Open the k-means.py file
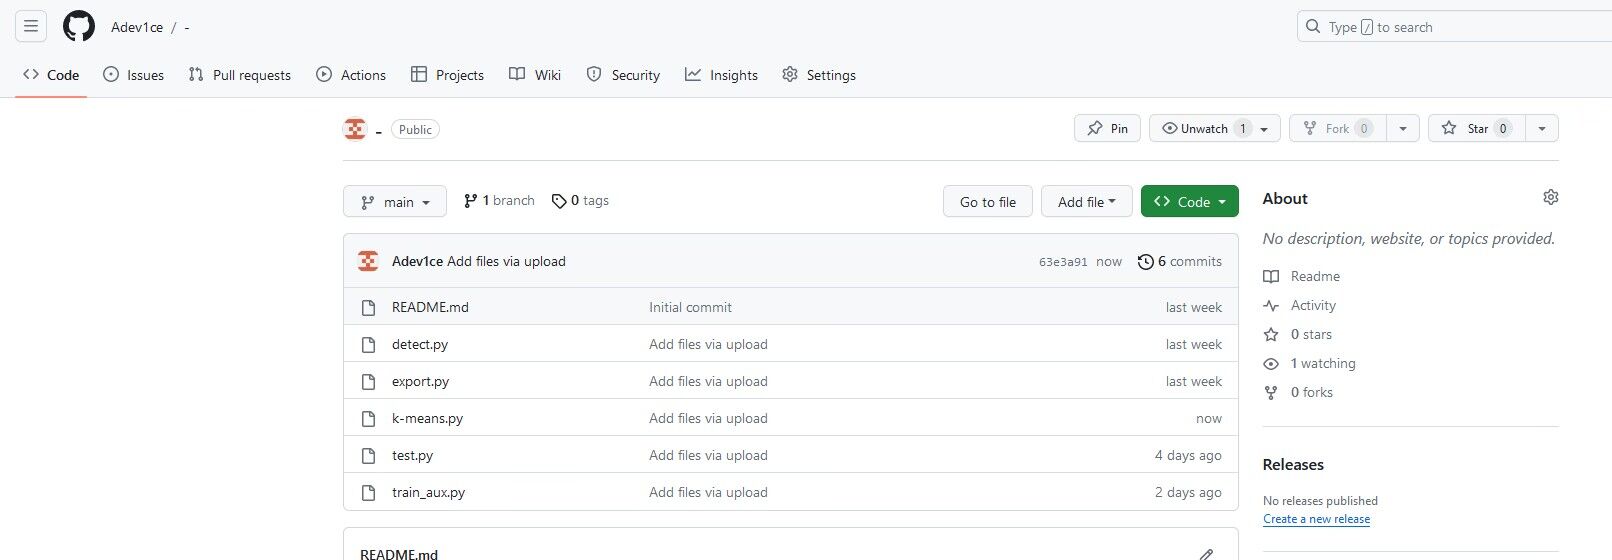 (x=427, y=419)
